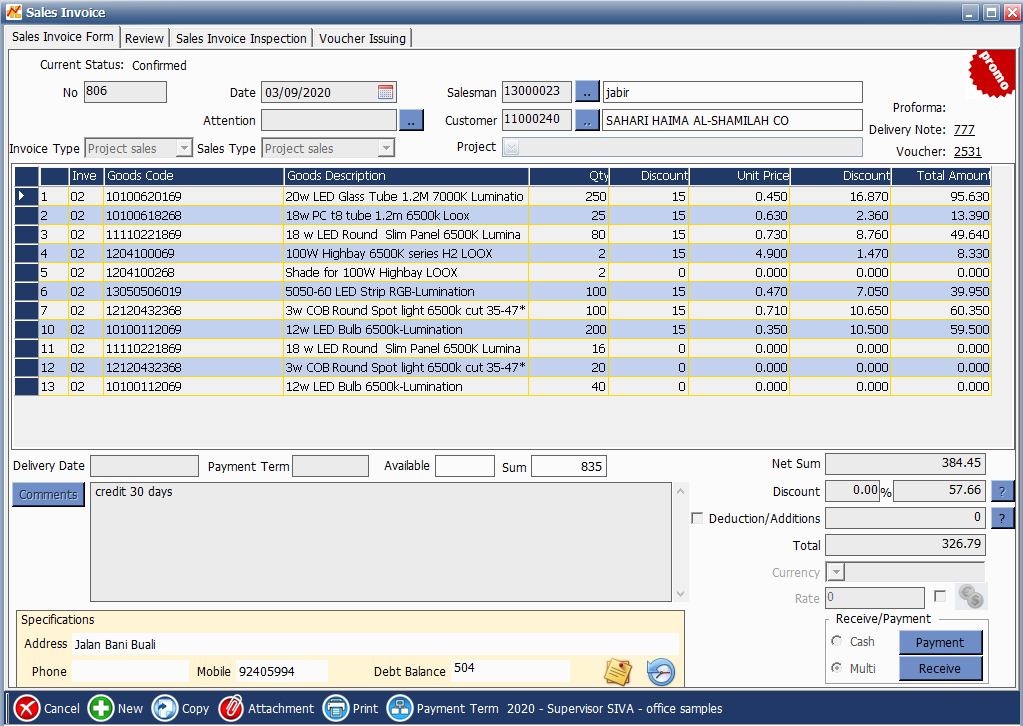Click the Mobile number field
The height and width of the screenshot is (726, 1023).
coord(282,671)
